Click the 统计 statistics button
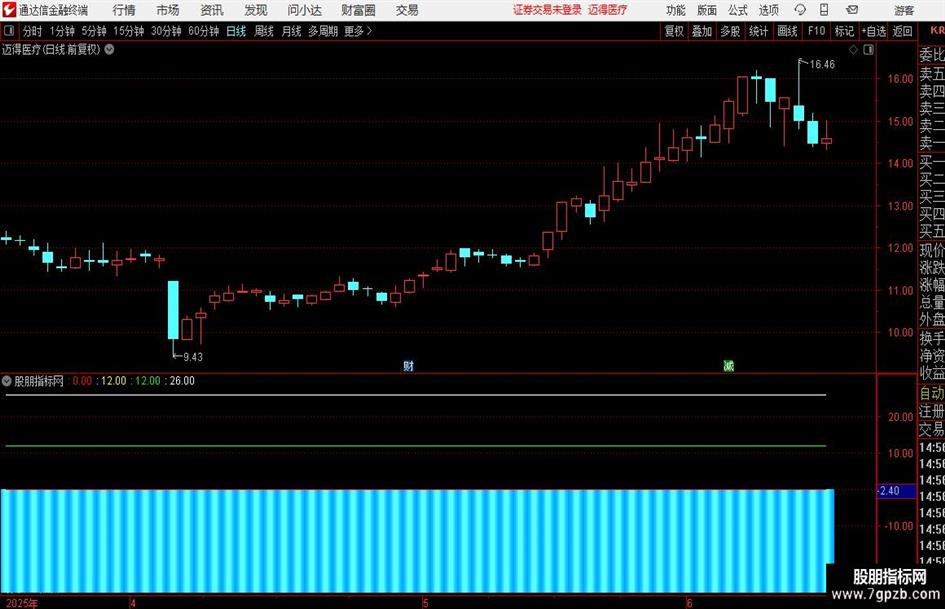 [x=759, y=31]
